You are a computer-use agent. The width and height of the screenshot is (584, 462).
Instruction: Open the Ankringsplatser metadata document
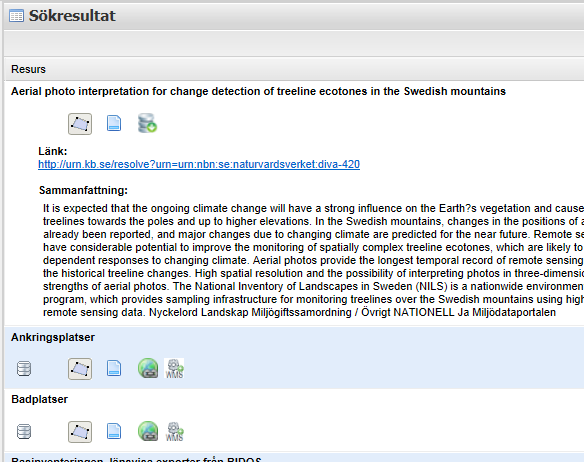point(114,368)
